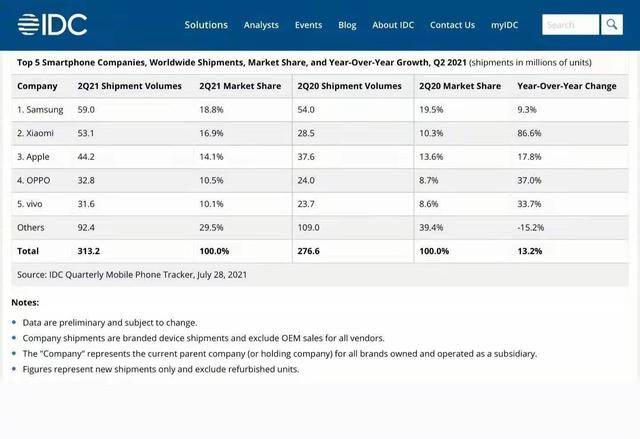Click OPPO's 37.0% year-over-year change

click(529, 180)
